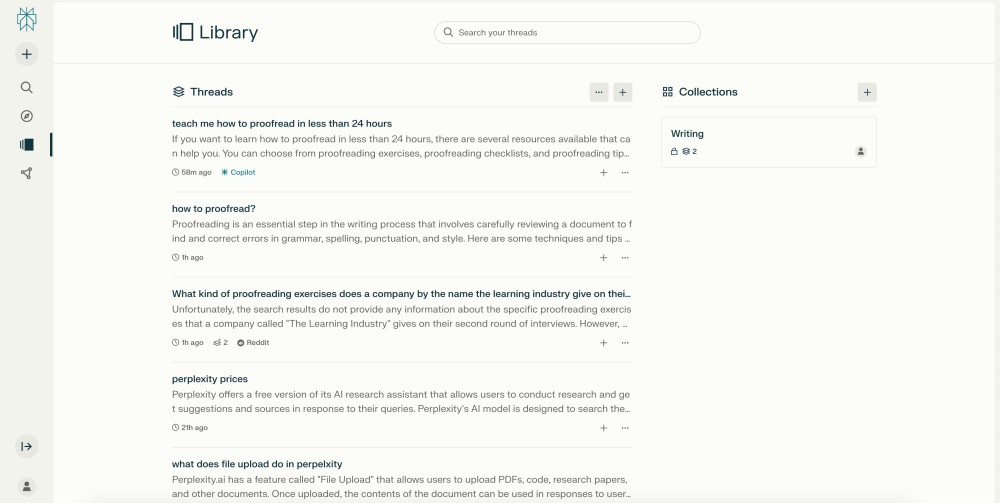Expand the sidebar with arrow icon
Viewport: 1000px width, 503px height.
pyautogui.click(x=27, y=446)
